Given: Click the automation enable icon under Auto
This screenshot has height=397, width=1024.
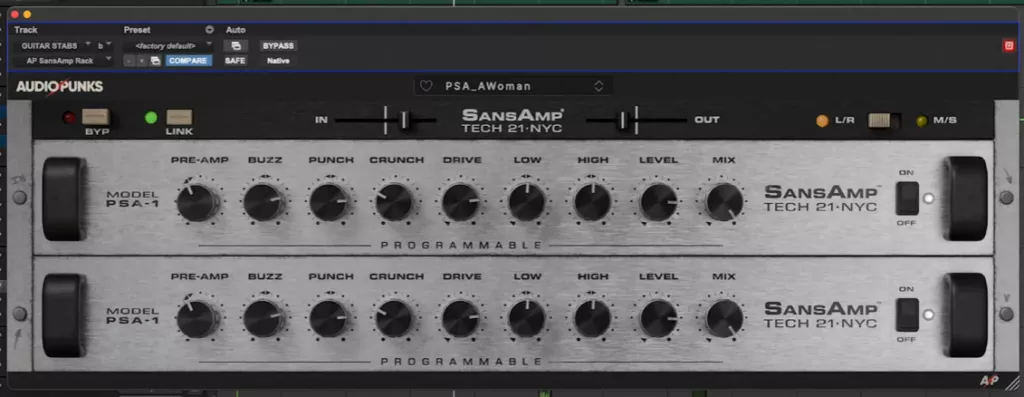Looking at the screenshot, I should tap(236, 46).
